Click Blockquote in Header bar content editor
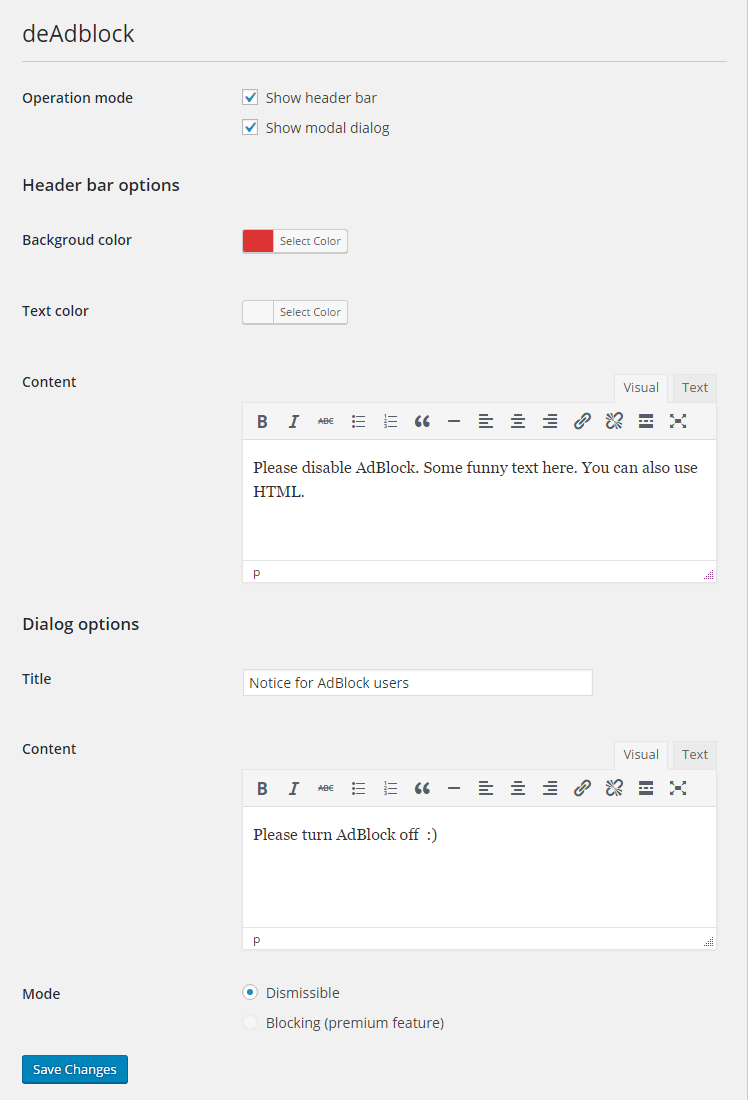This screenshot has width=748, height=1100. (x=422, y=422)
